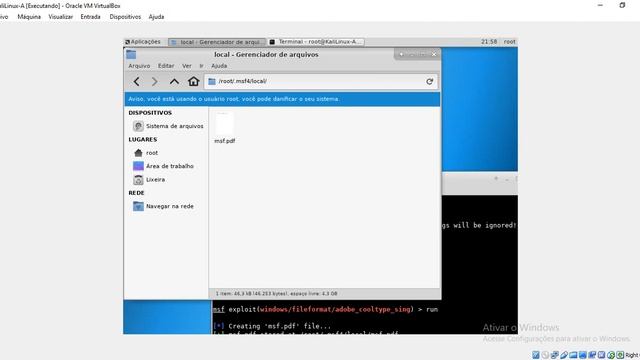Go forward with the right arrow toolbar icon
Image resolution: width=640 pixels, height=360 pixels.
pyautogui.click(x=155, y=81)
